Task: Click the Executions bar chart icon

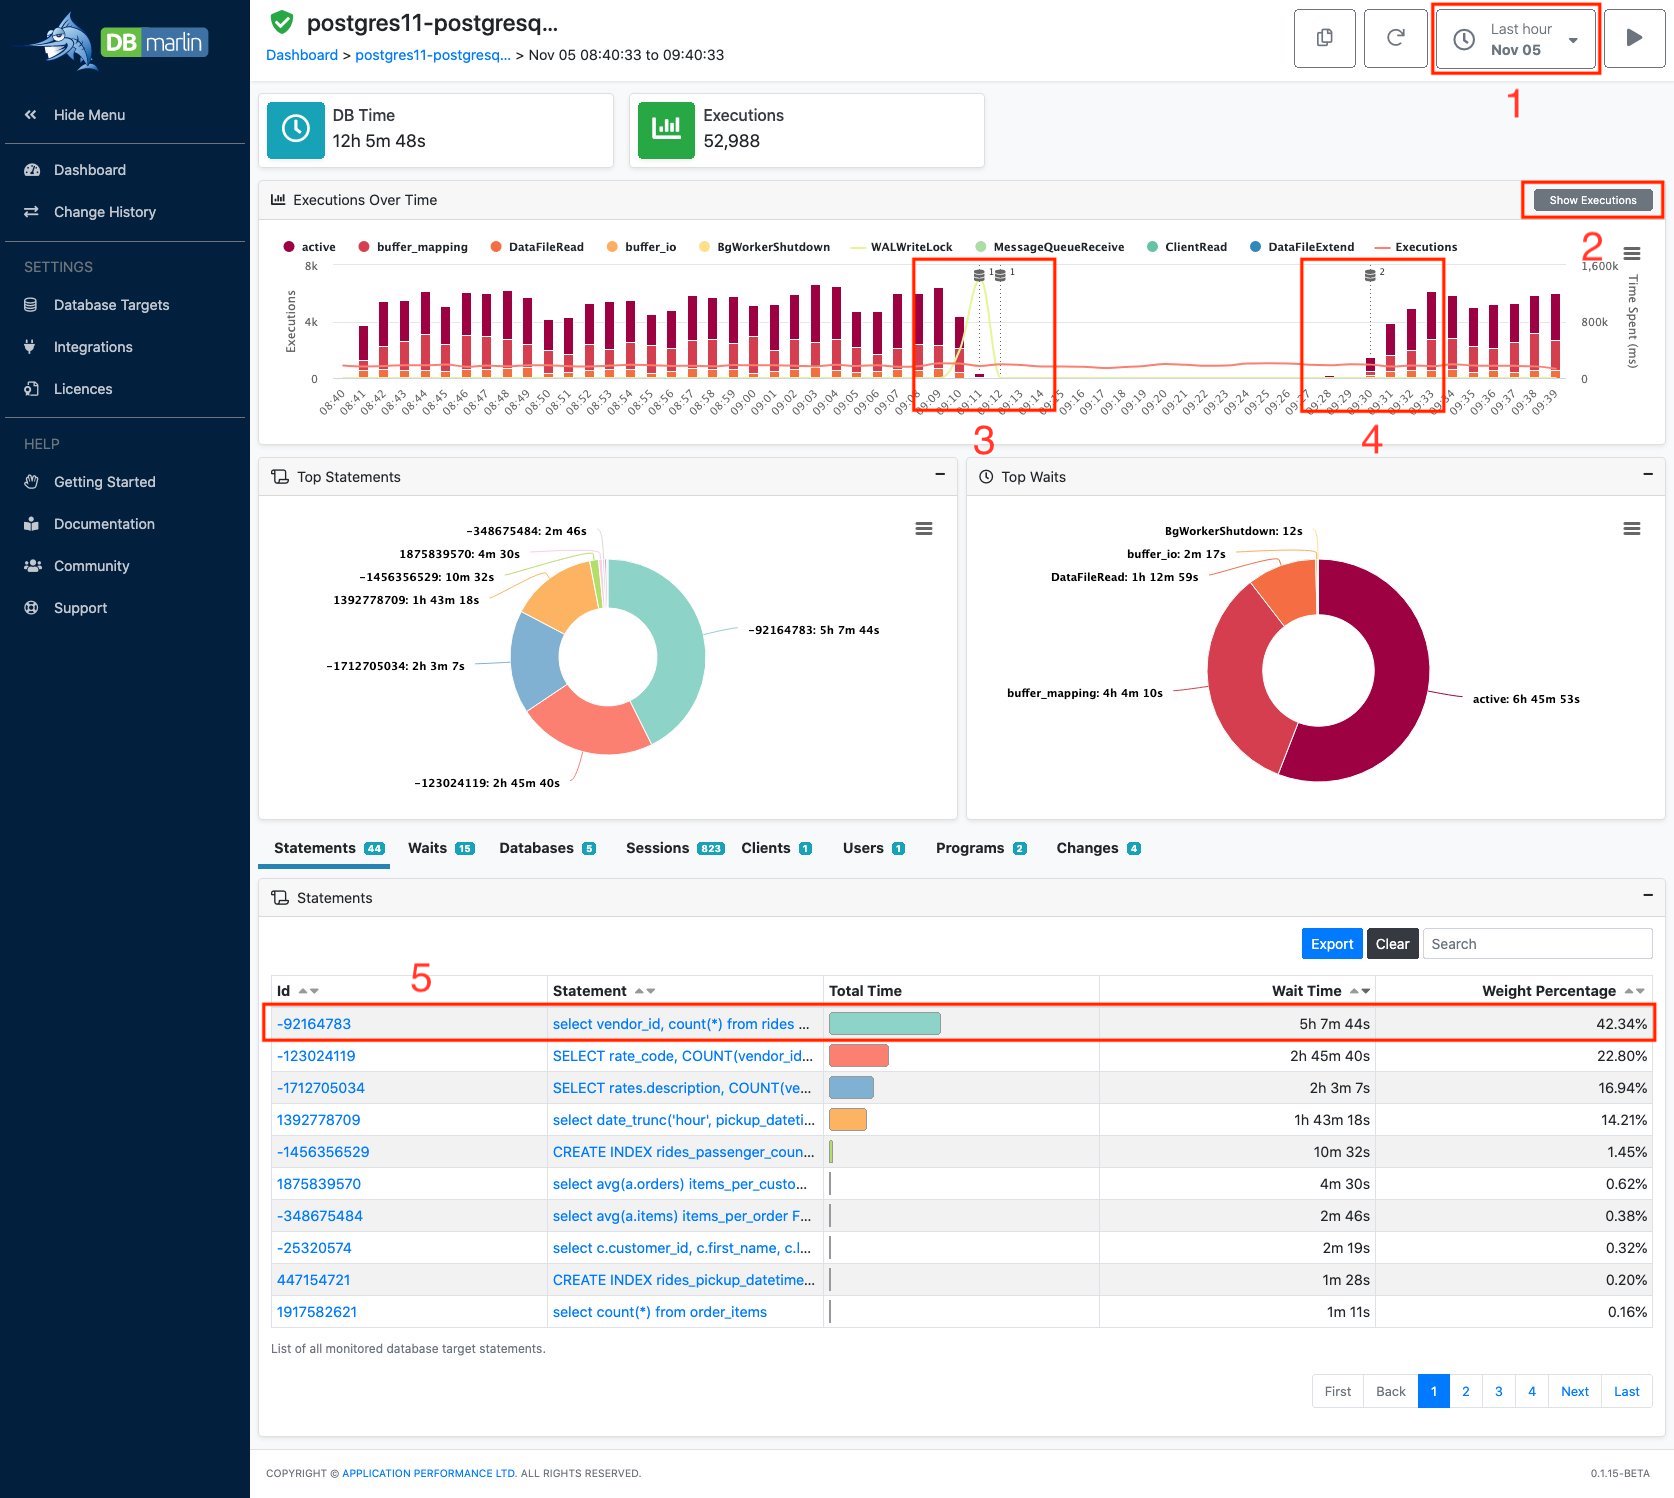Action: (666, 129)
